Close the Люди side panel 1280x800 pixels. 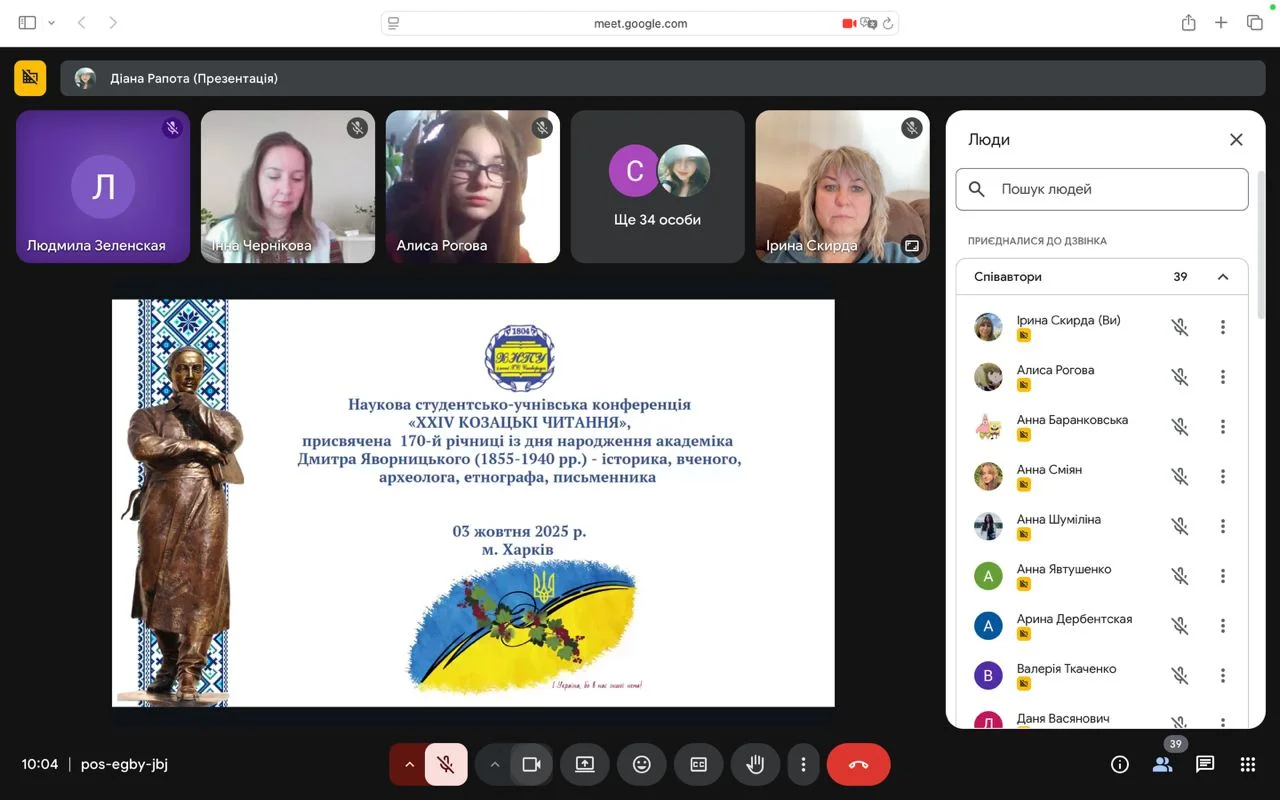[x=1236, y=140]
